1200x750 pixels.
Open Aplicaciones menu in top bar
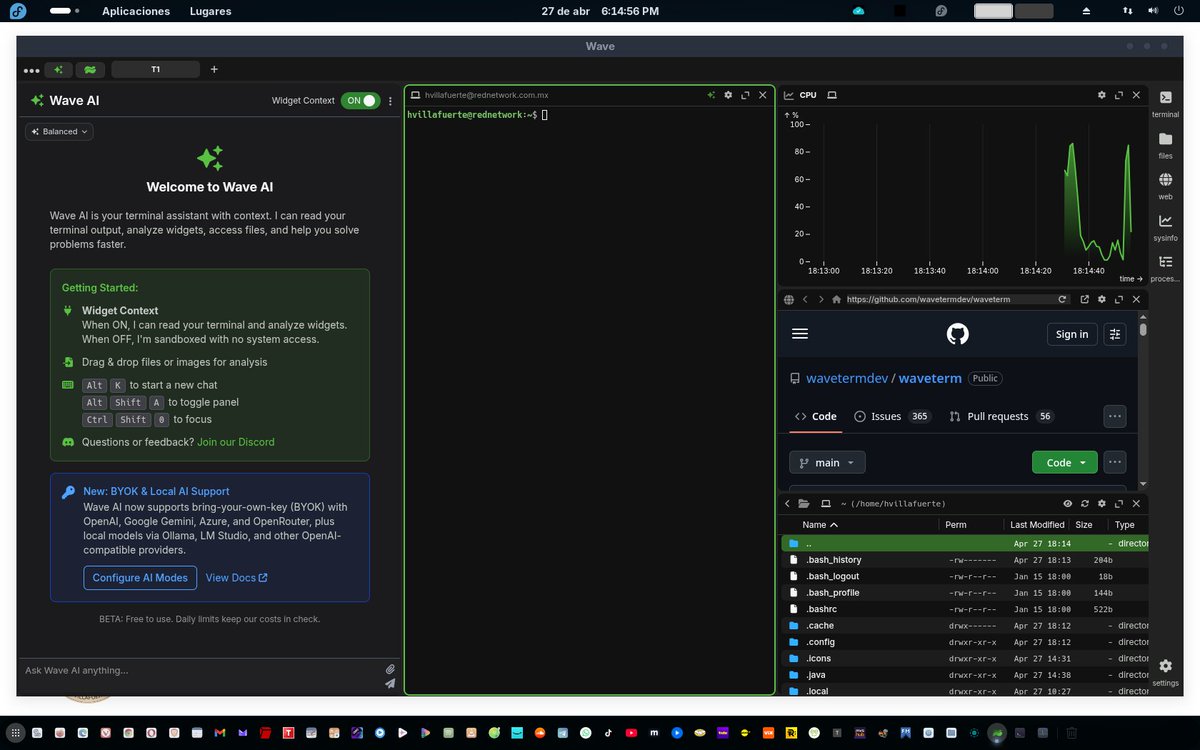click(x=136, y=11)
